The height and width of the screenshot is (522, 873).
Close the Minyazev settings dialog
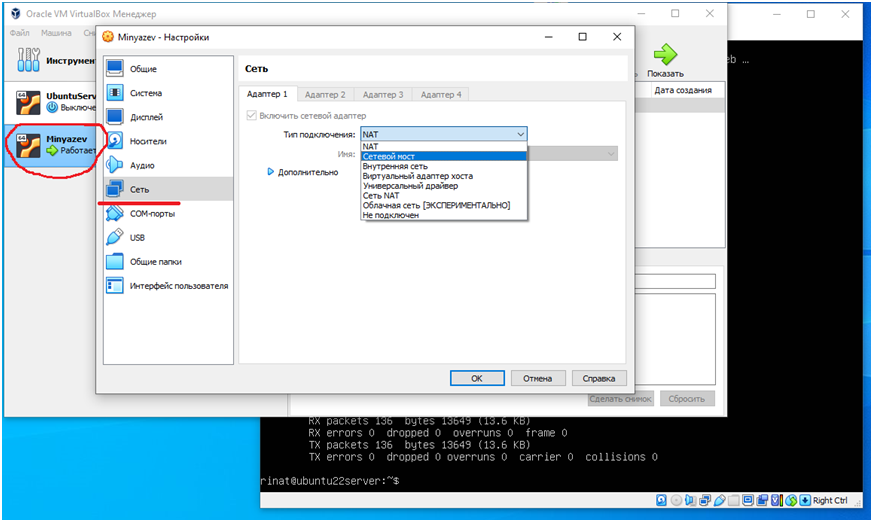(x=617, y=37)
